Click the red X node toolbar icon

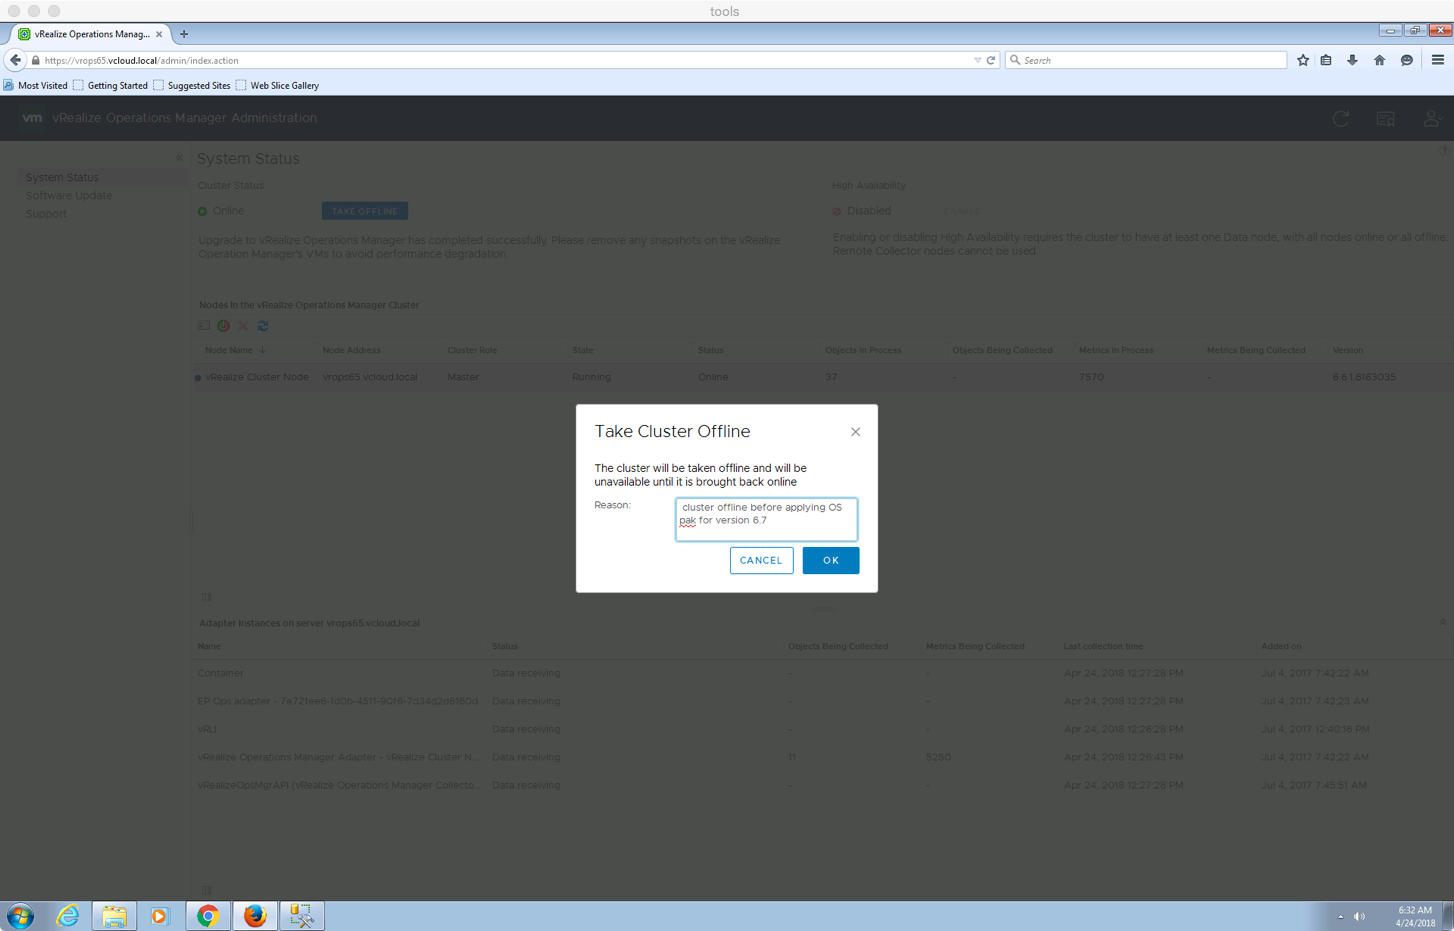coord(243,326)
